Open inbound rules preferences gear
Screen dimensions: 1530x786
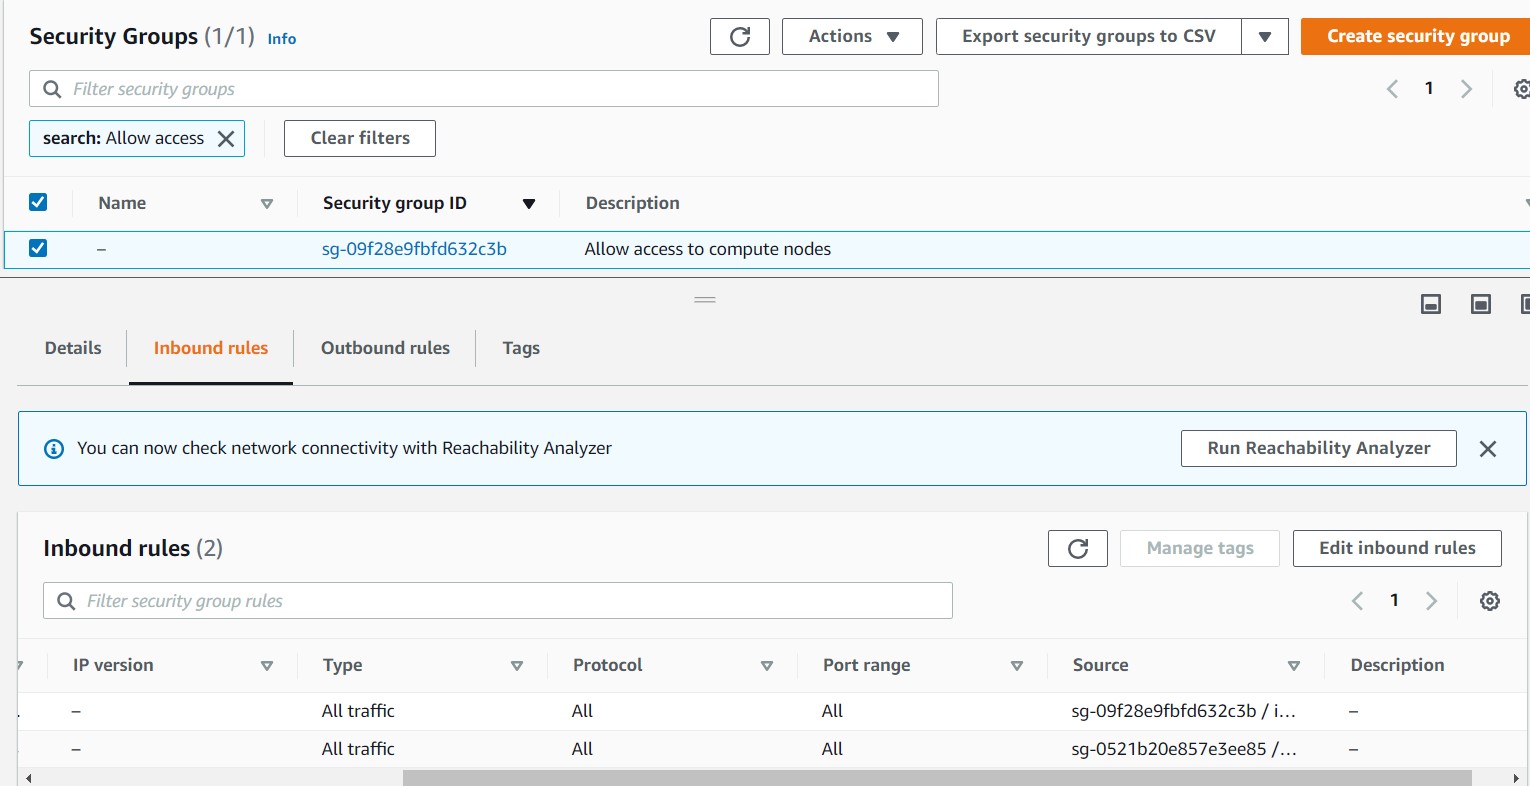click(1490, 601)
